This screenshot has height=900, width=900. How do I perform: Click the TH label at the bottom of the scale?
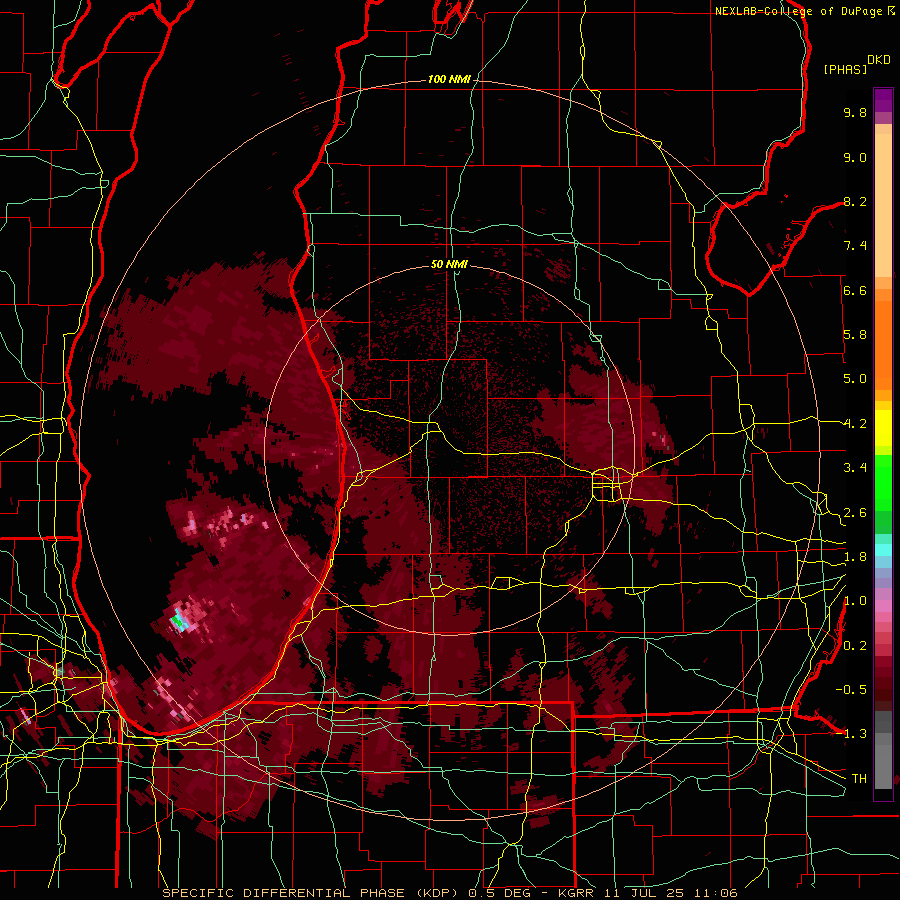(859, 779)
